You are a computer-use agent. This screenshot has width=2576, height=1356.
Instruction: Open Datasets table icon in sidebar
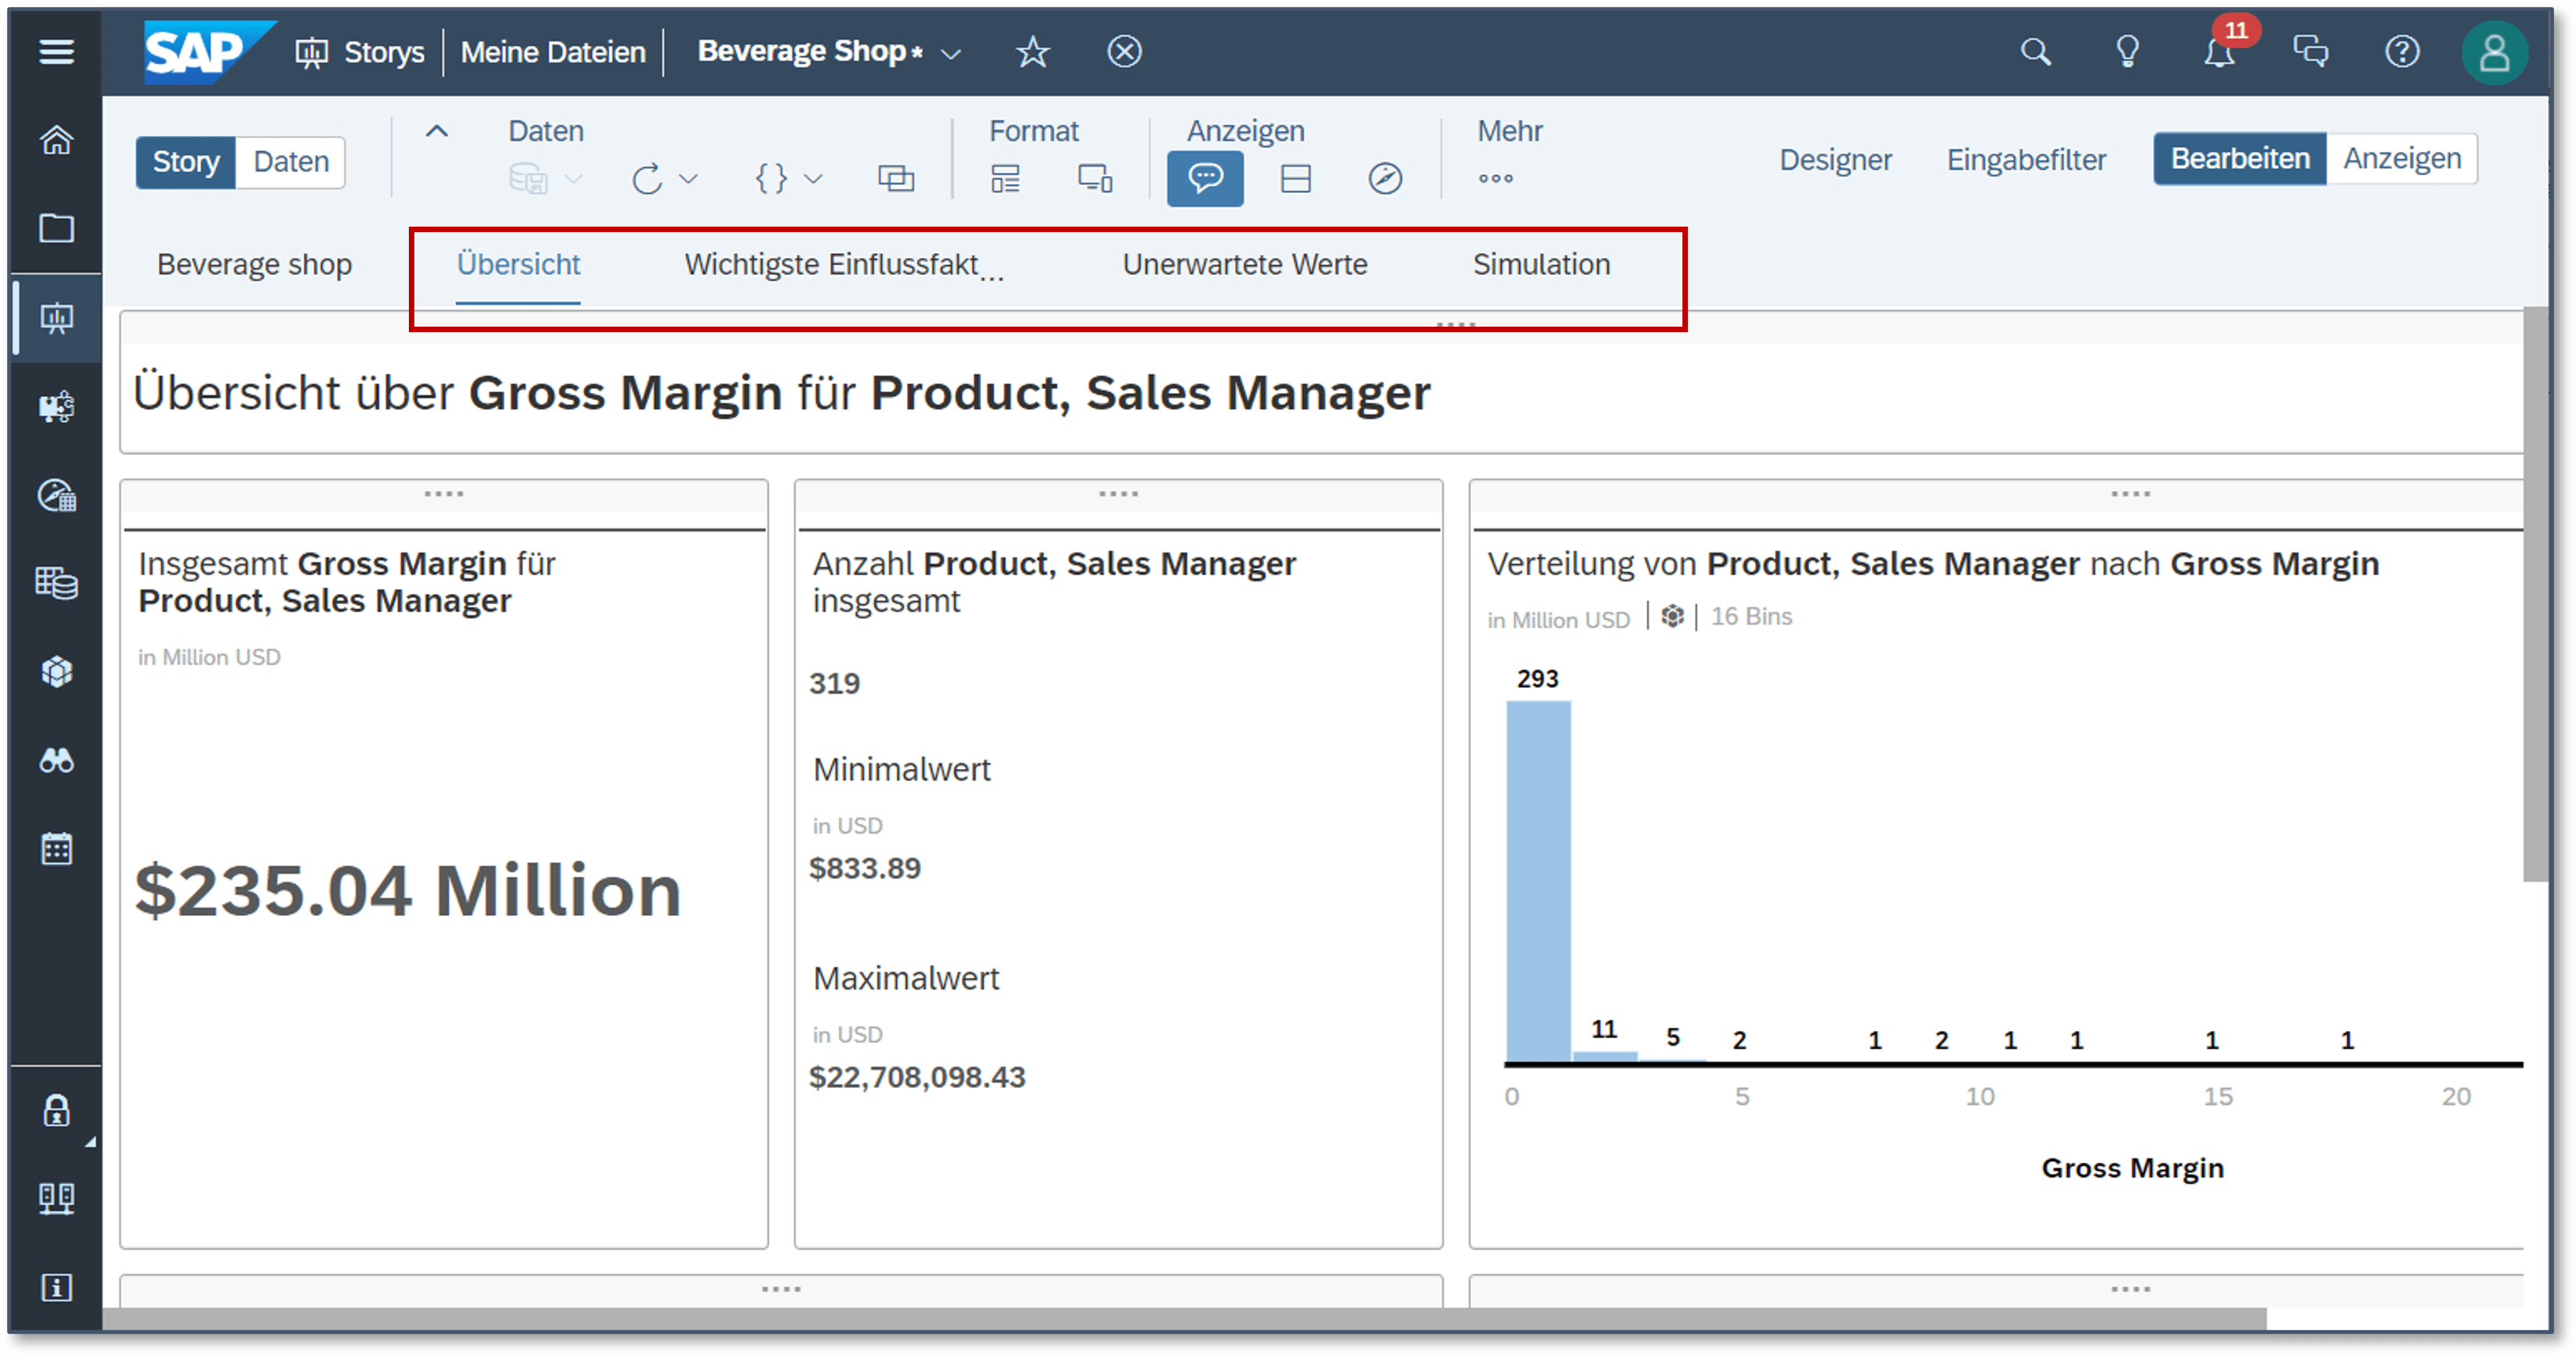(x=56, y=583)
